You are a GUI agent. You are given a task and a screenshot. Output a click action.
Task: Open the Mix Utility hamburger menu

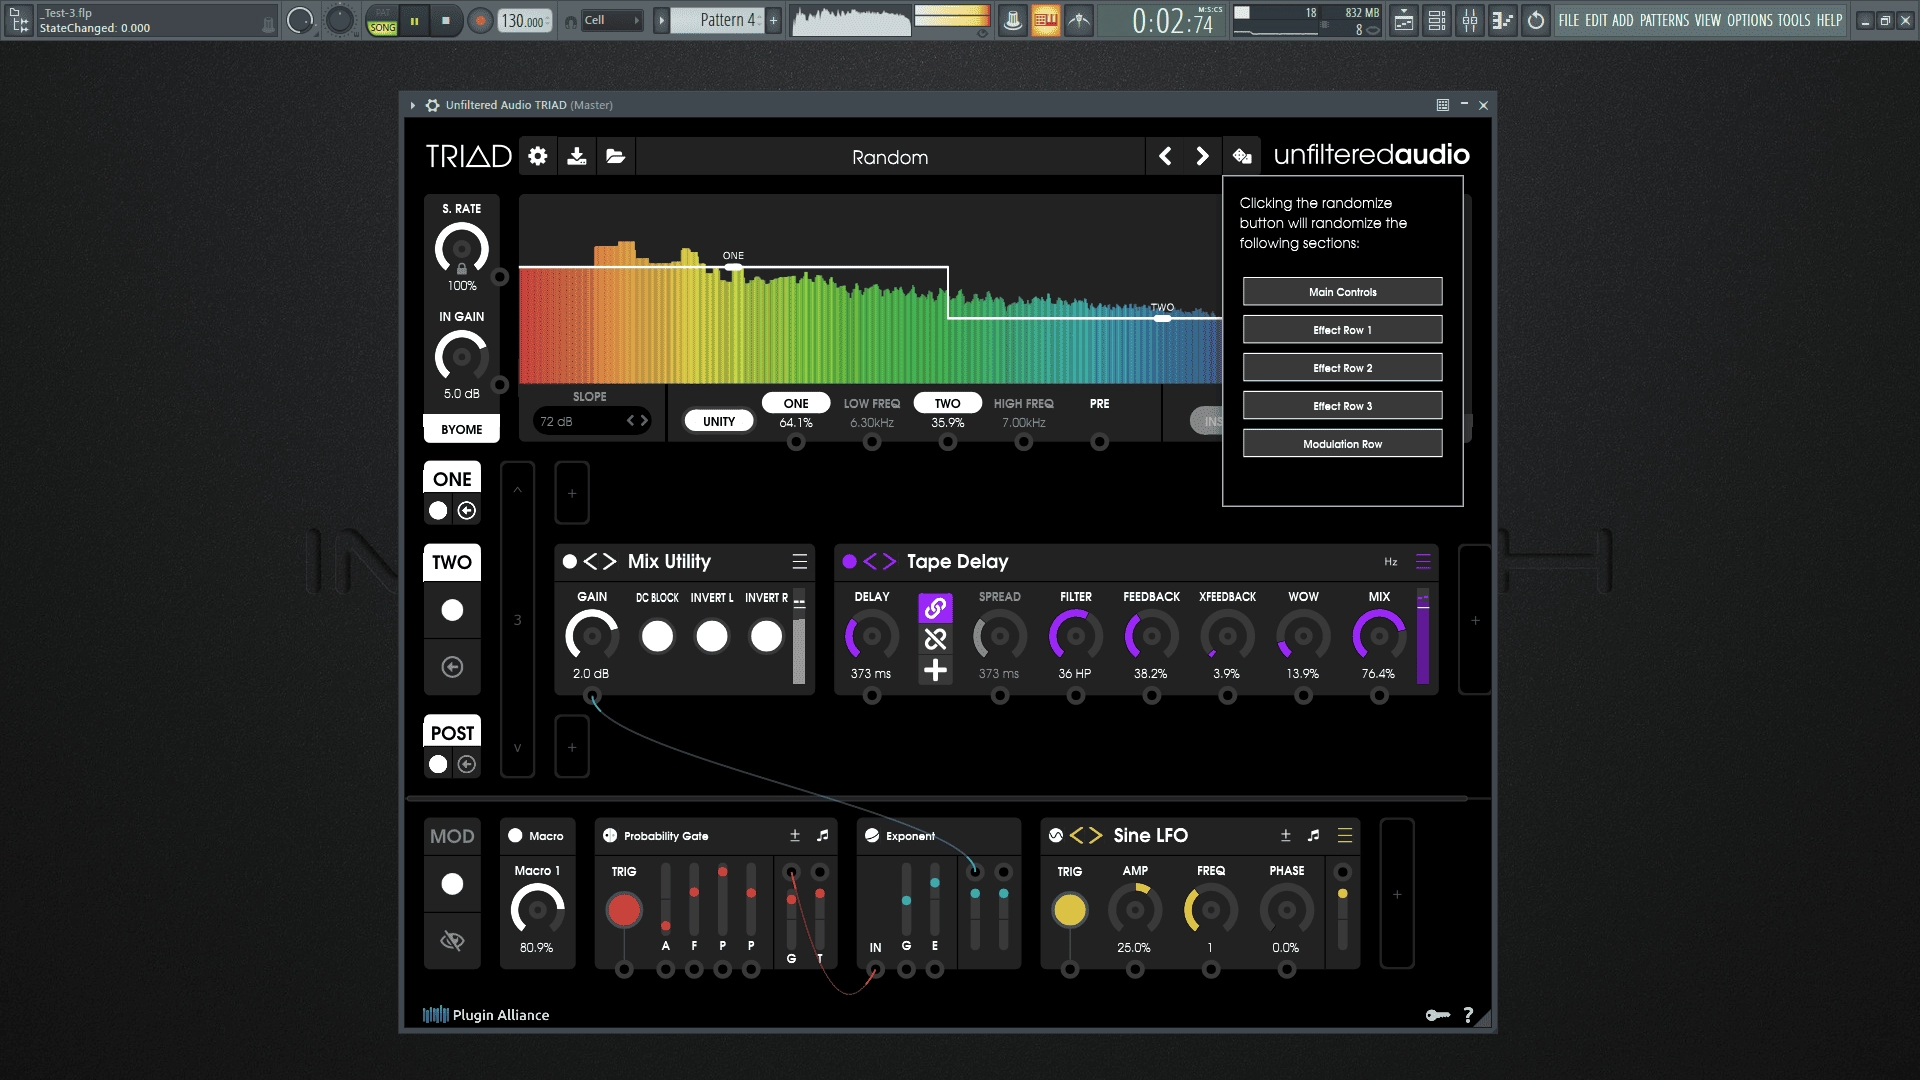click(800, 562)
